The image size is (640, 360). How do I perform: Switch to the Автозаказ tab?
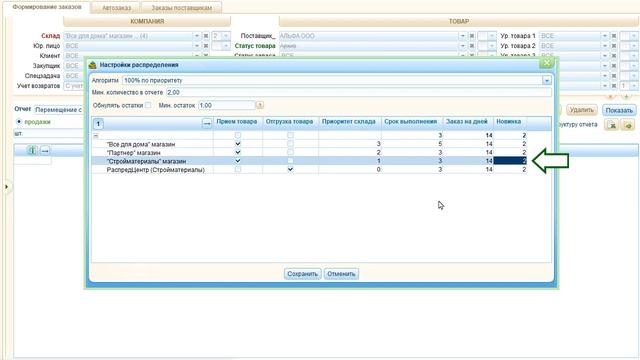[116, 8]
